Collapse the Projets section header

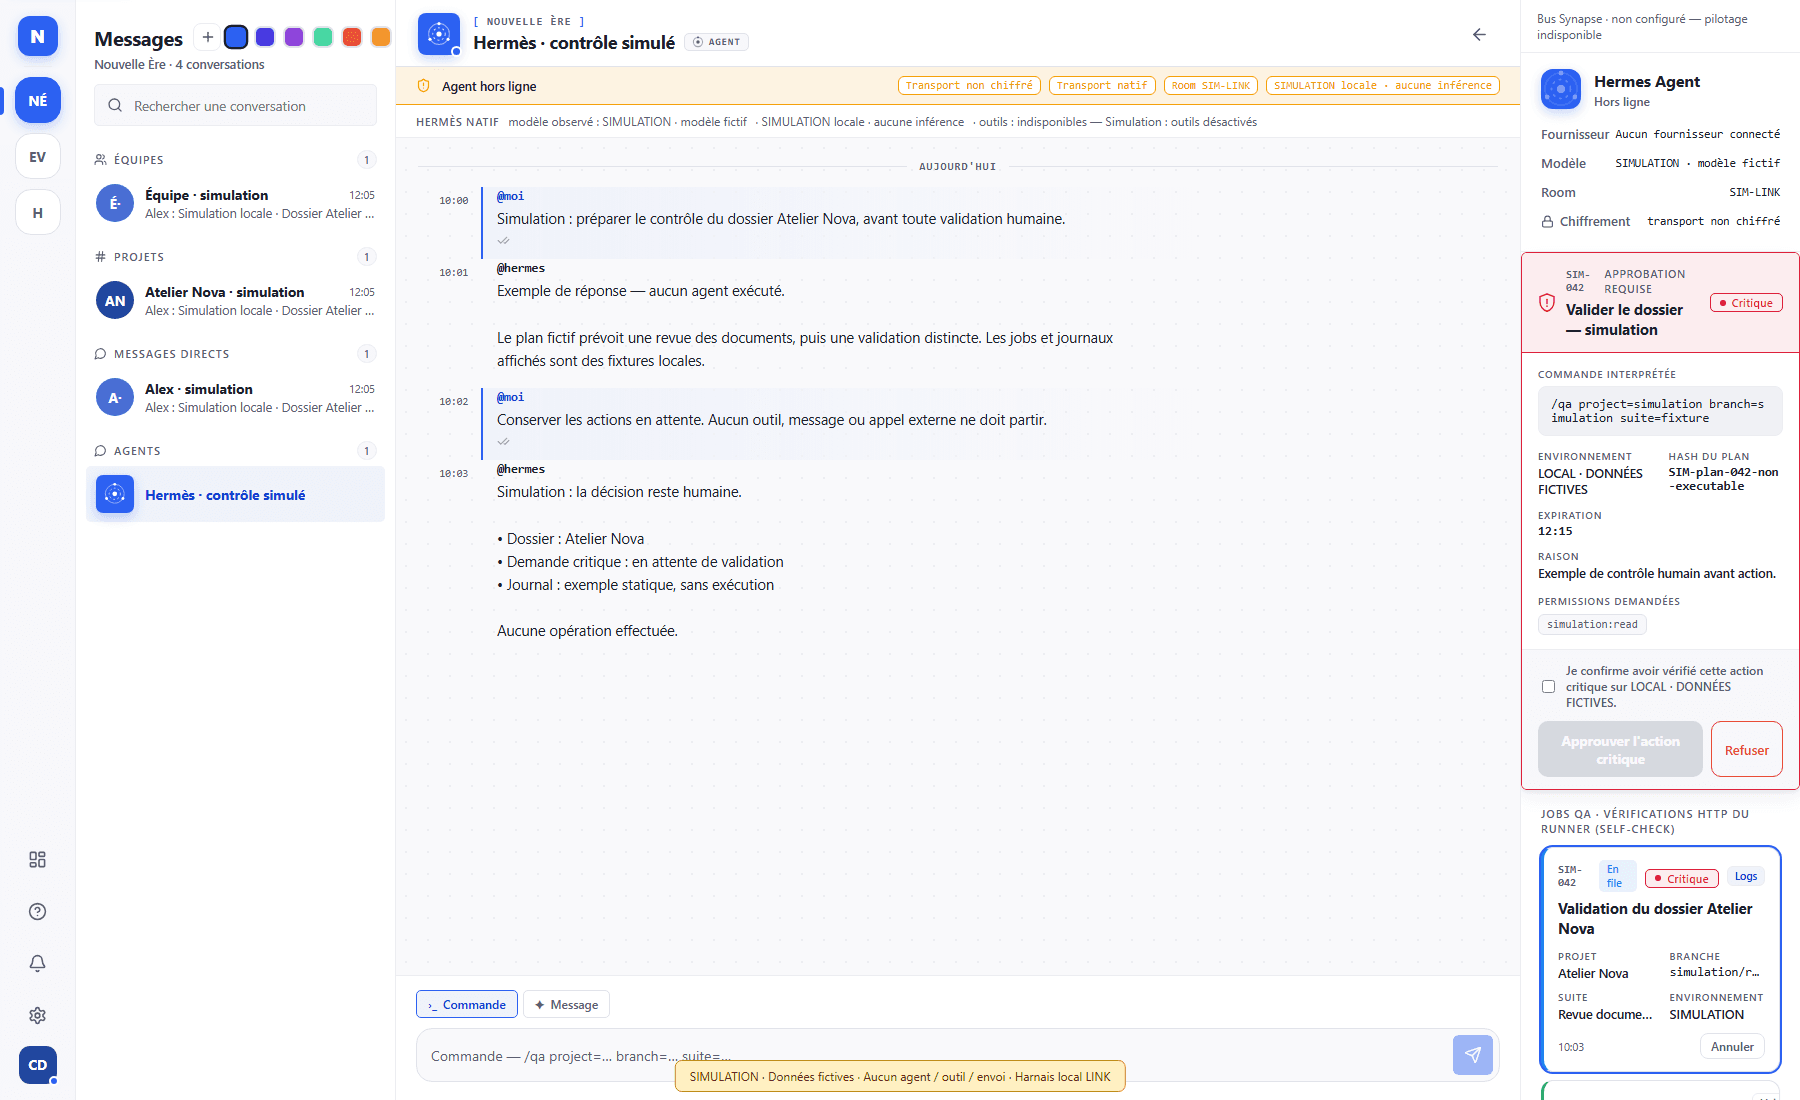pos(235,257)
